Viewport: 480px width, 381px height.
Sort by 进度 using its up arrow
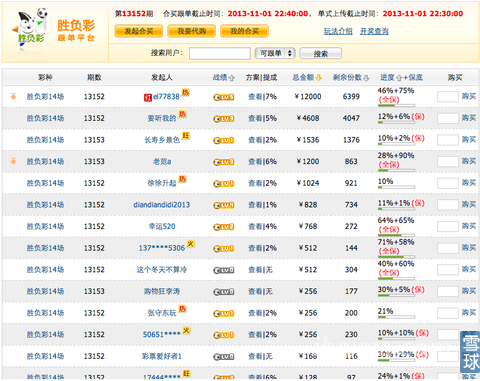click(x=399, y=78)
